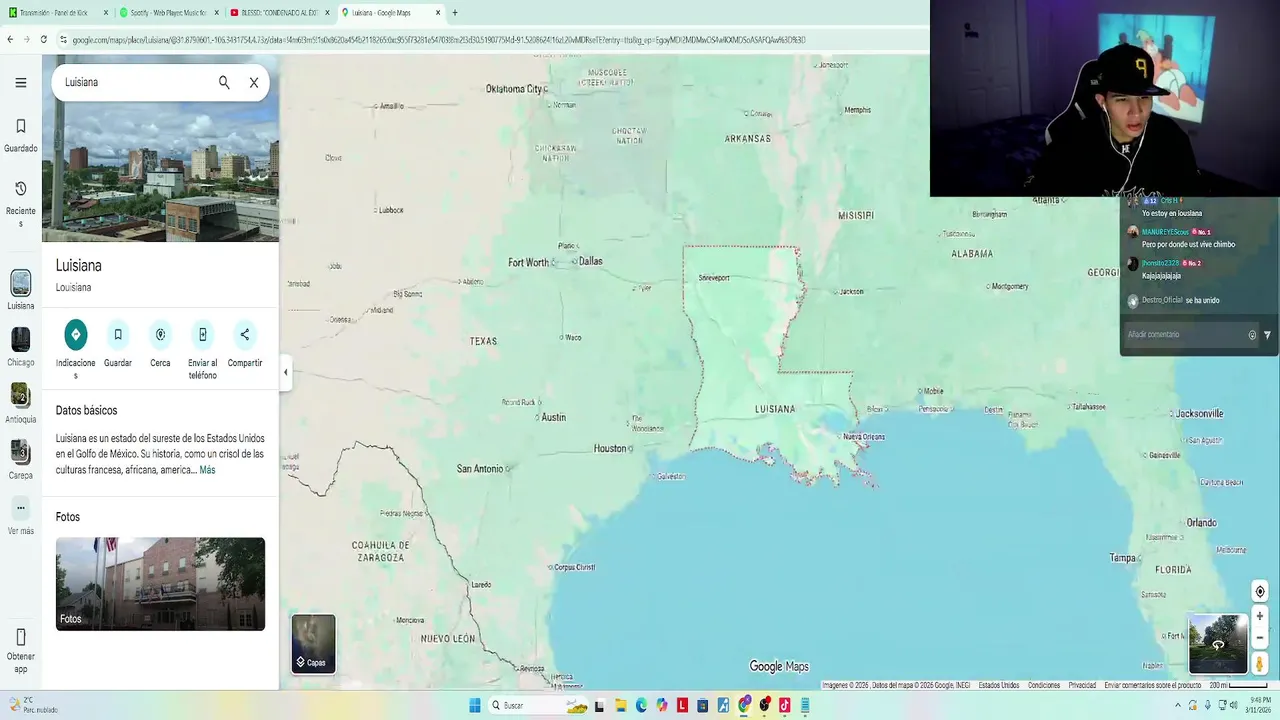This screenshot has height=720, width=1280.
Task: Open the Capas layers button
Action: [x=313, y=643]
